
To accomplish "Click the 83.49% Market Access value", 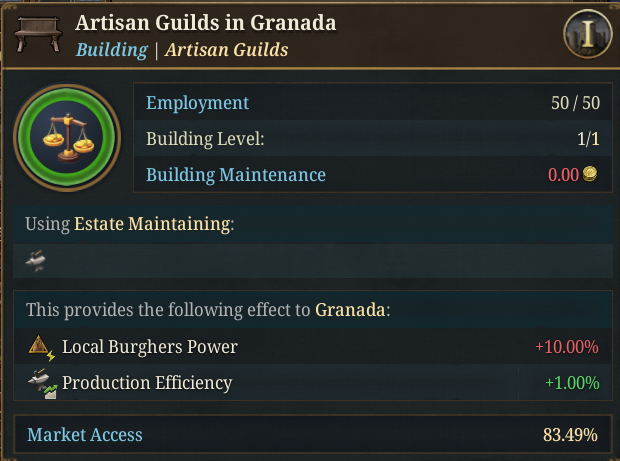I will [570, 435].
